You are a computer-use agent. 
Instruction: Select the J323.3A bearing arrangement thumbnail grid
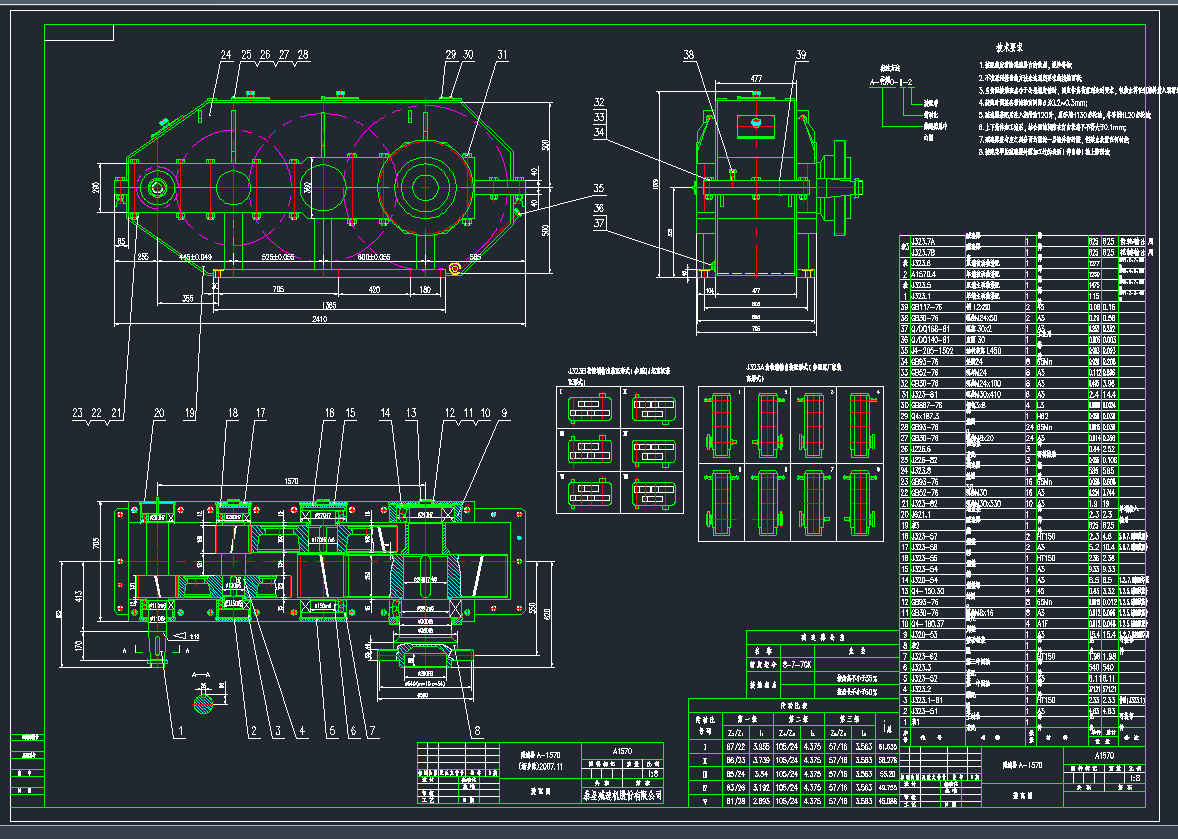(x=790, y=450)
